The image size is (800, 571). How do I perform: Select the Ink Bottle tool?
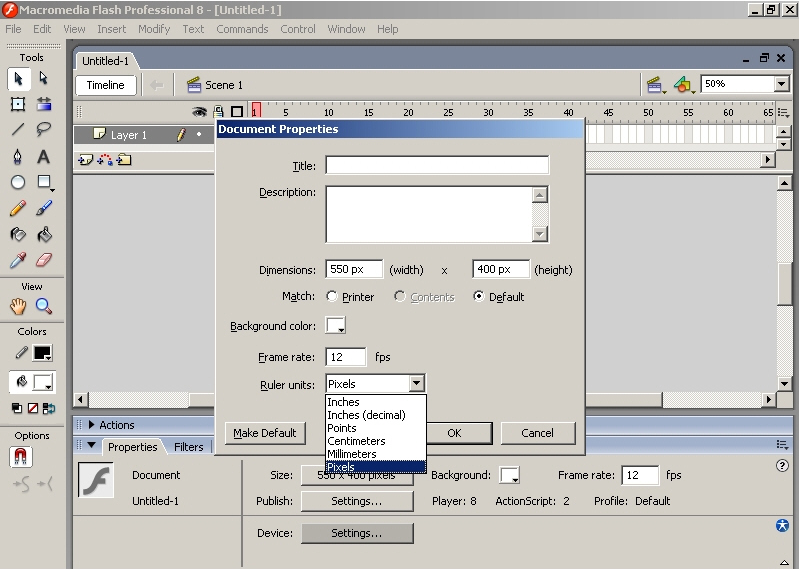[x=18, y=235]
